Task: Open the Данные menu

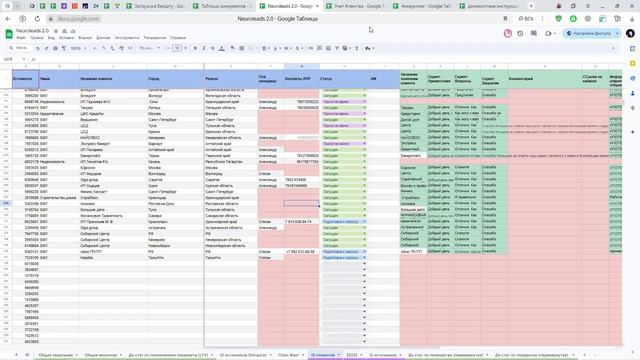Action: tap(103, 38)
